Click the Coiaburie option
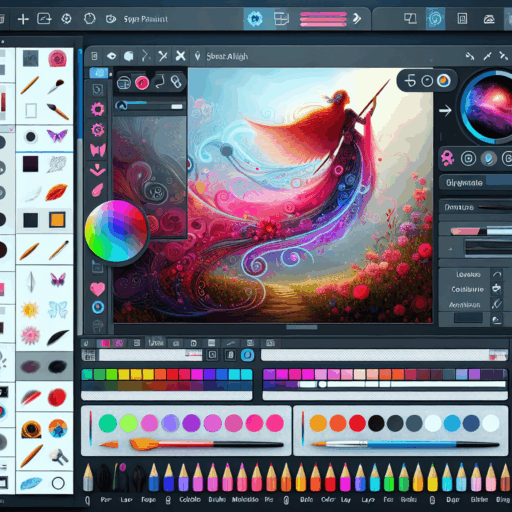This screenshot has height=512, width=512. click(x=467, y=289)
